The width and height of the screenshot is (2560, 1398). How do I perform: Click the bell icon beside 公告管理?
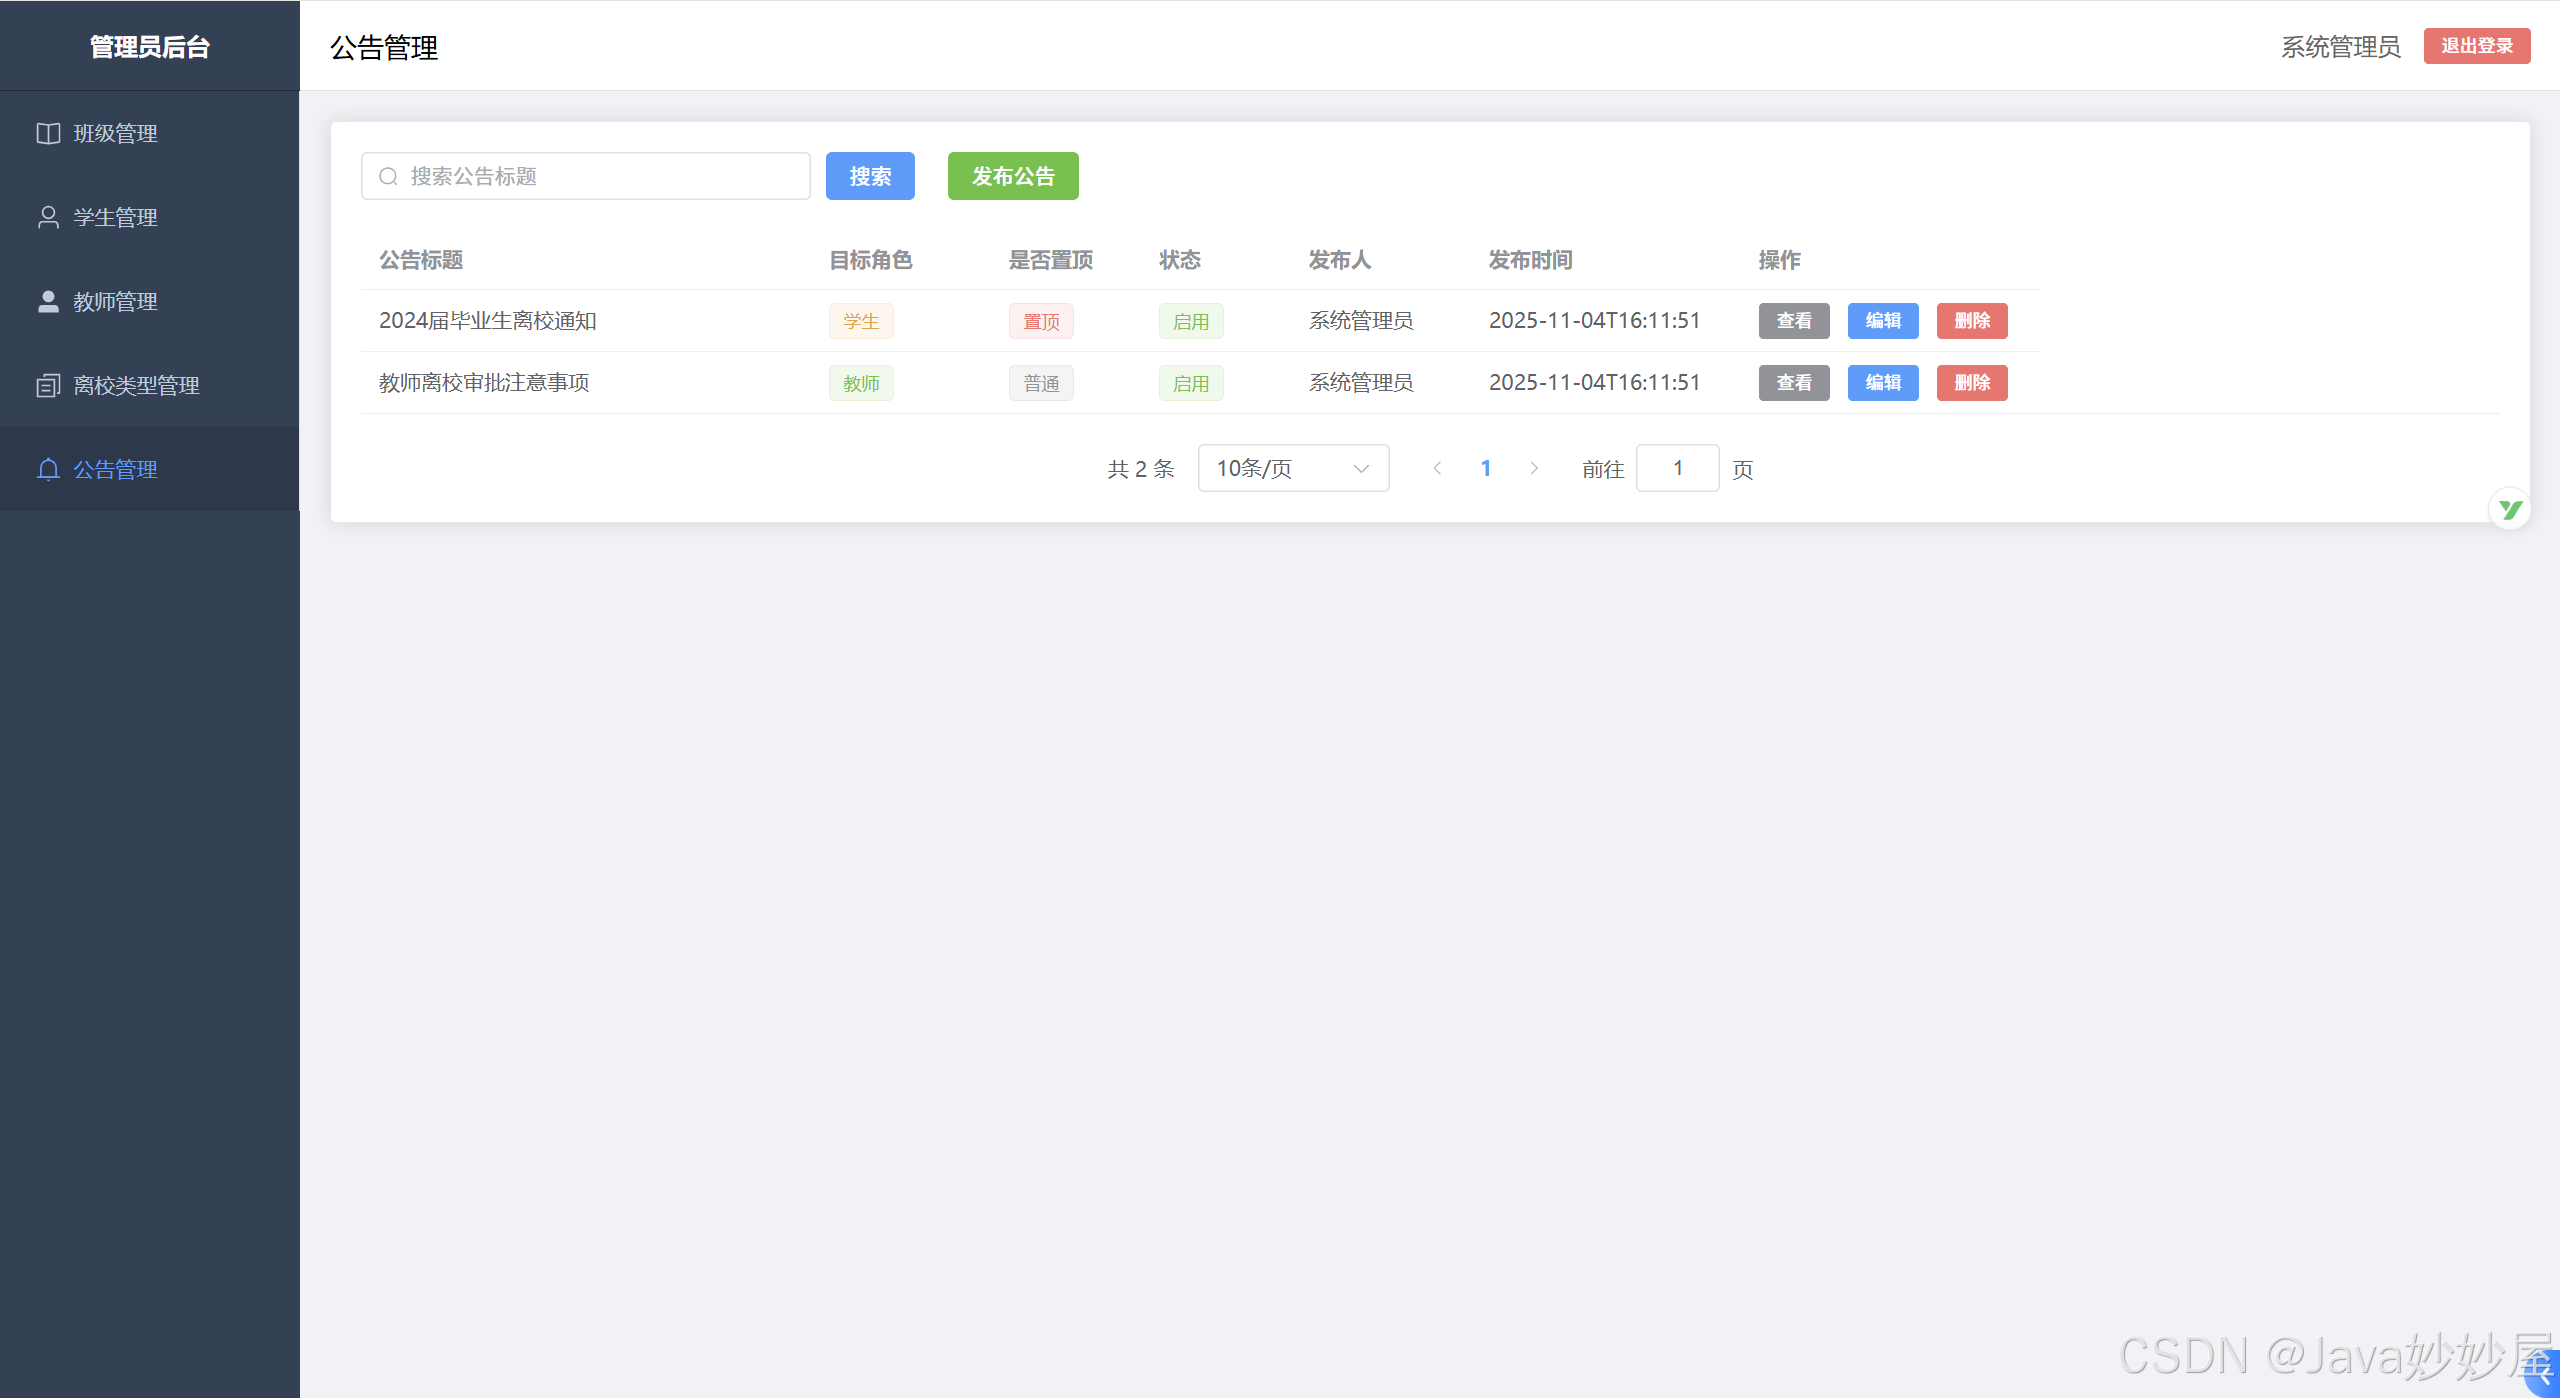(x=48, y=469)
